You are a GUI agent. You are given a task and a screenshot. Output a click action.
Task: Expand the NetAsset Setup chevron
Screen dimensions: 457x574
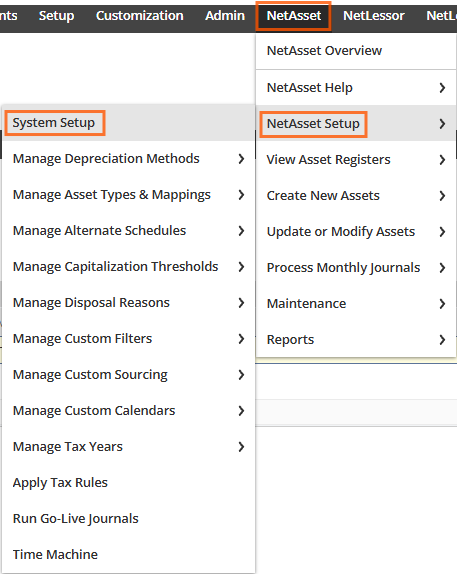tap(442, 124)
